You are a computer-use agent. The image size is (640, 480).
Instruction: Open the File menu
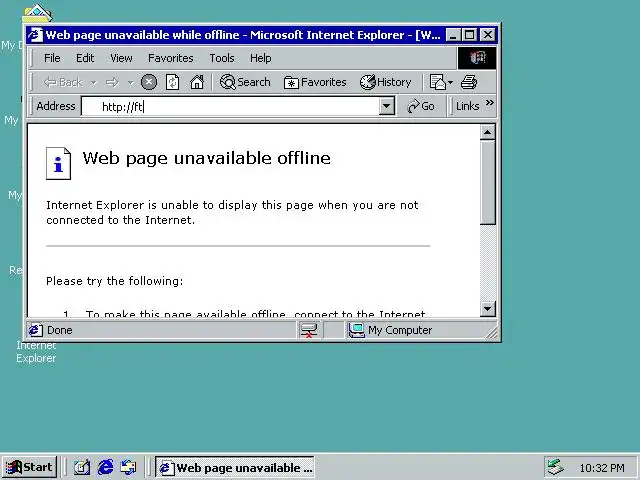click(x=52, y=58)
